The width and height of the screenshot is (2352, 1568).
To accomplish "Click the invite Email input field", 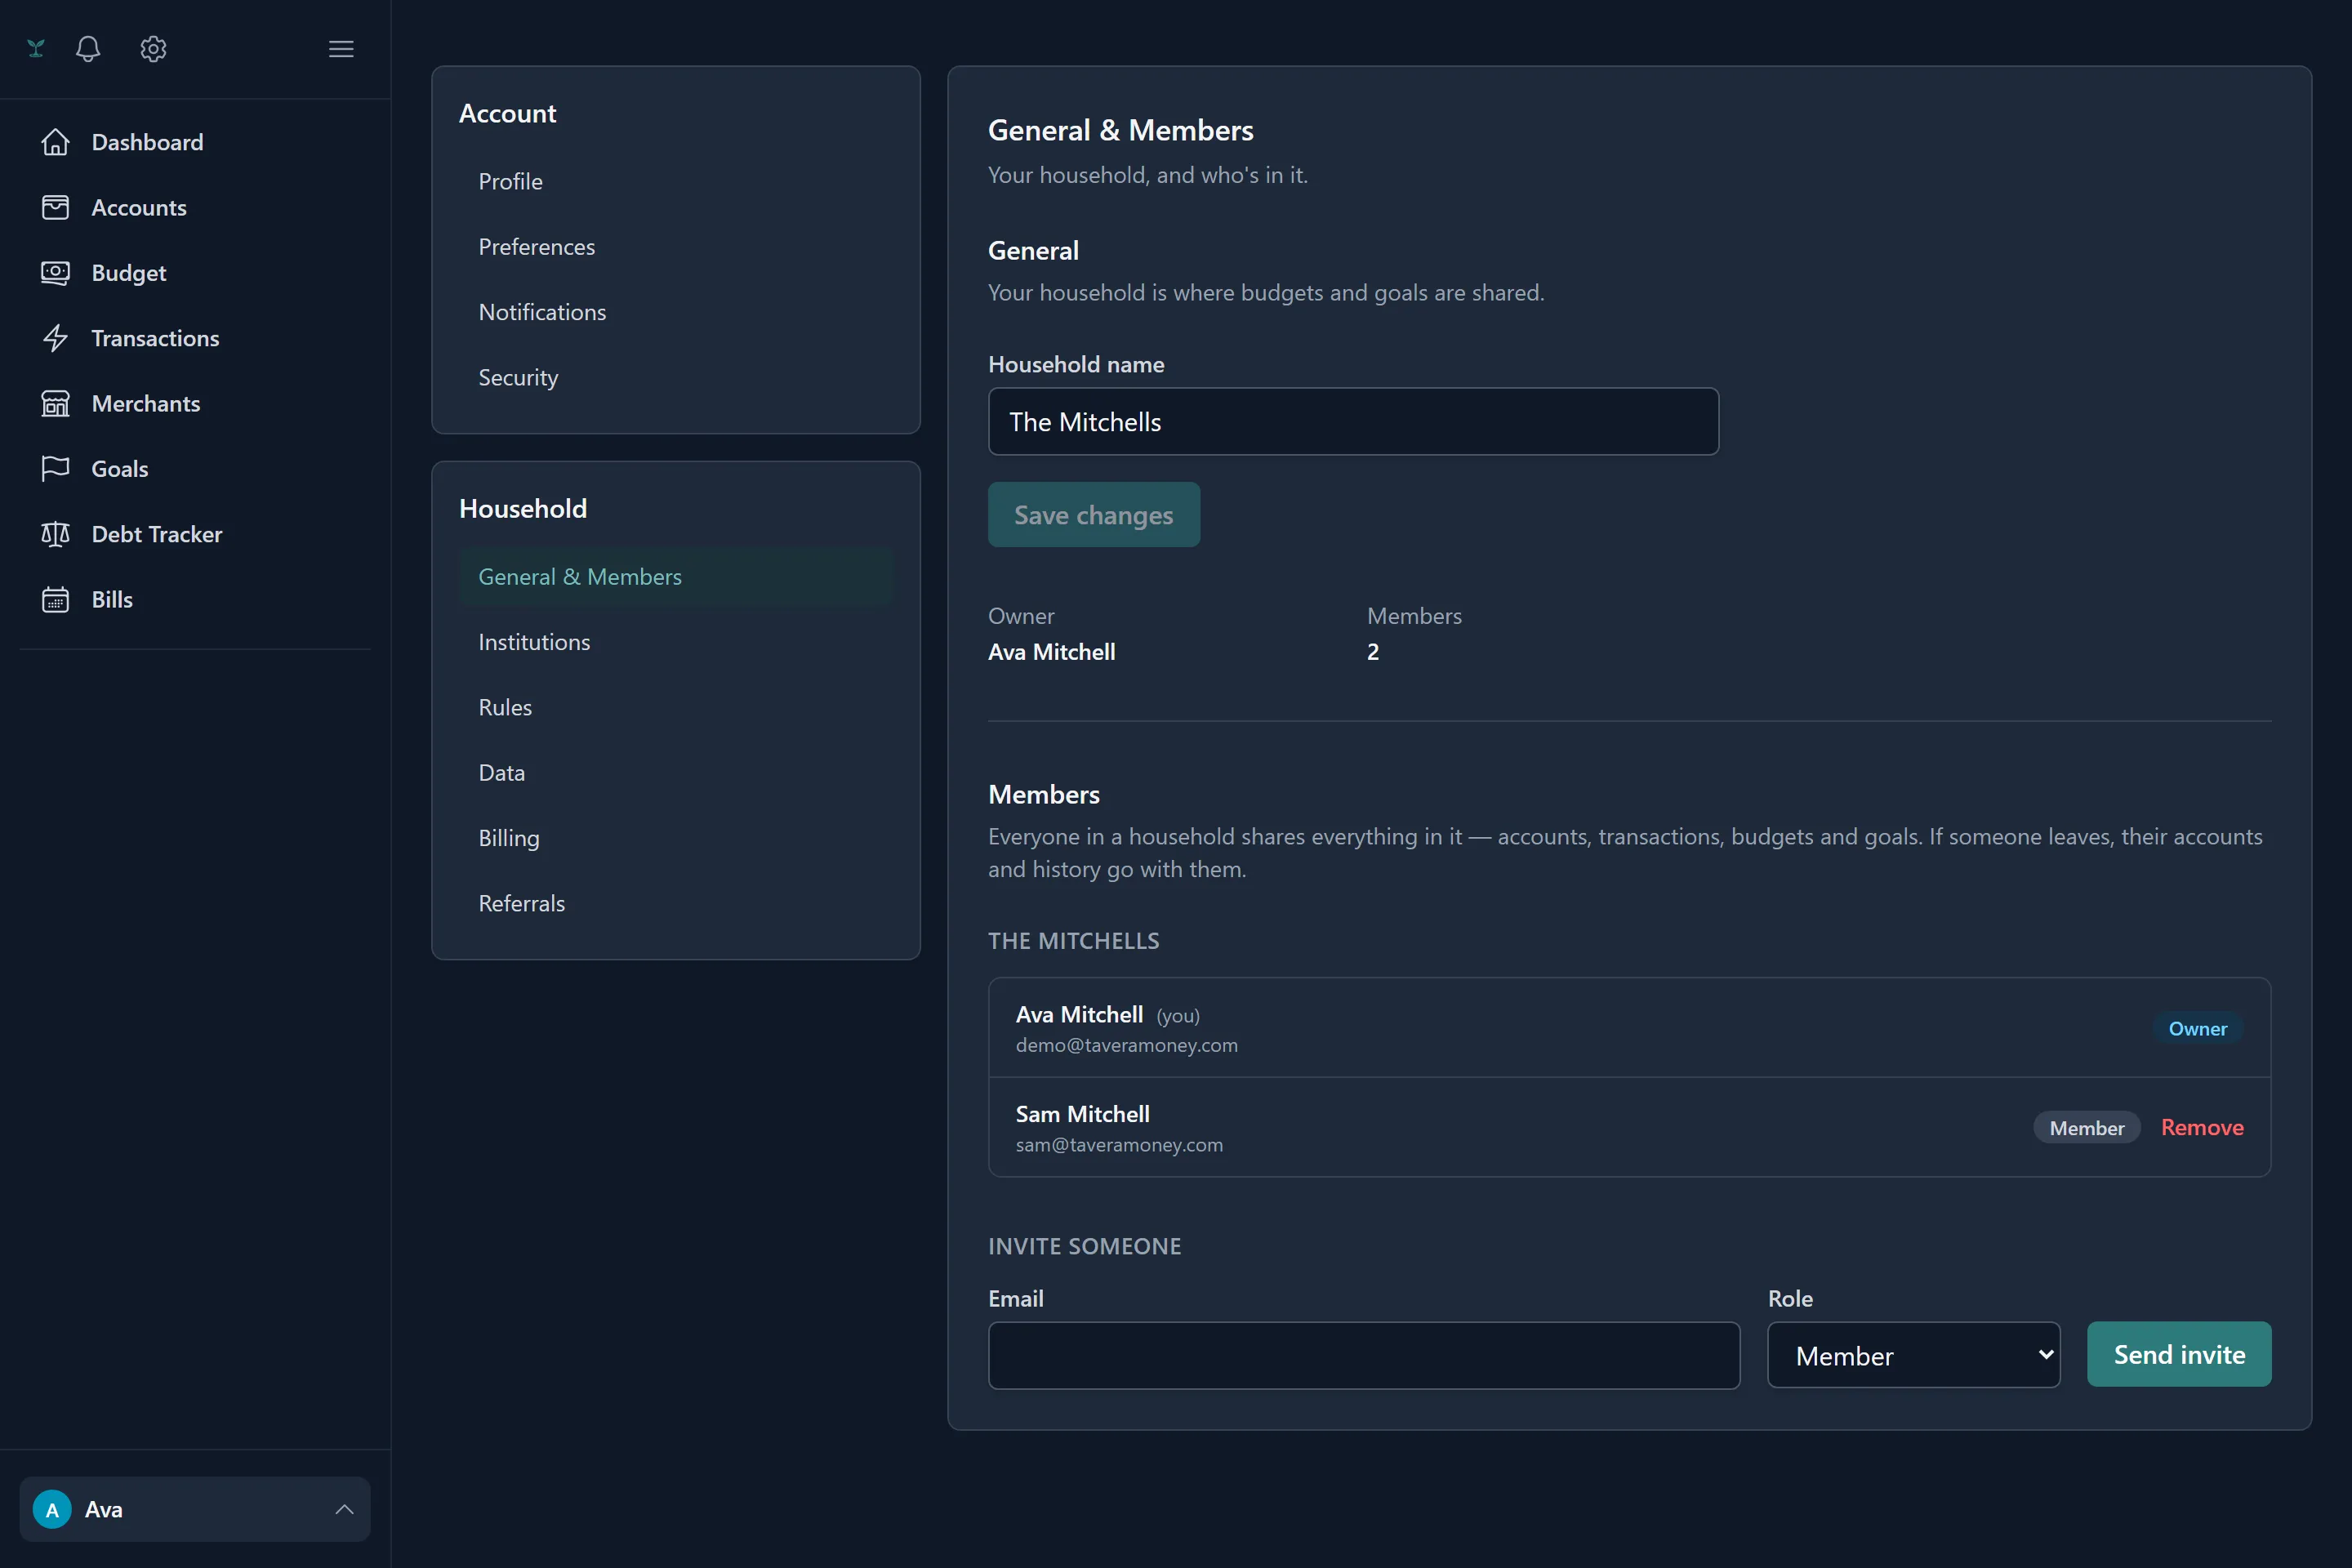I will click(x=1363, y=1355).
